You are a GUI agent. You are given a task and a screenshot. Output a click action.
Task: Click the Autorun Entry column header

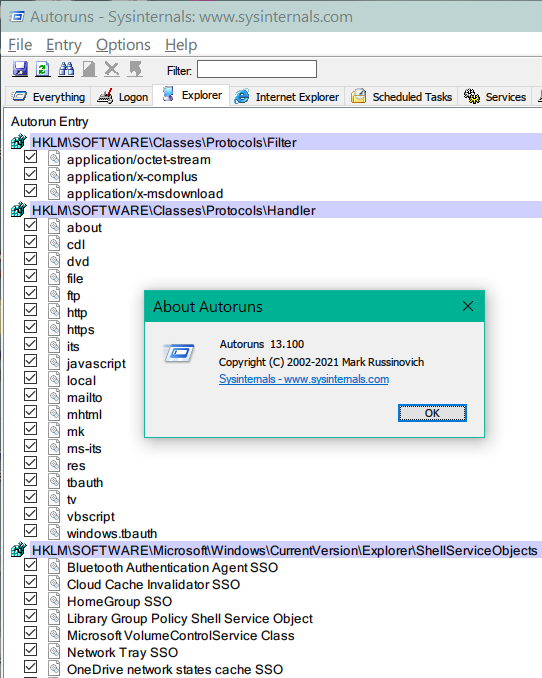click(x=50, y=122)
